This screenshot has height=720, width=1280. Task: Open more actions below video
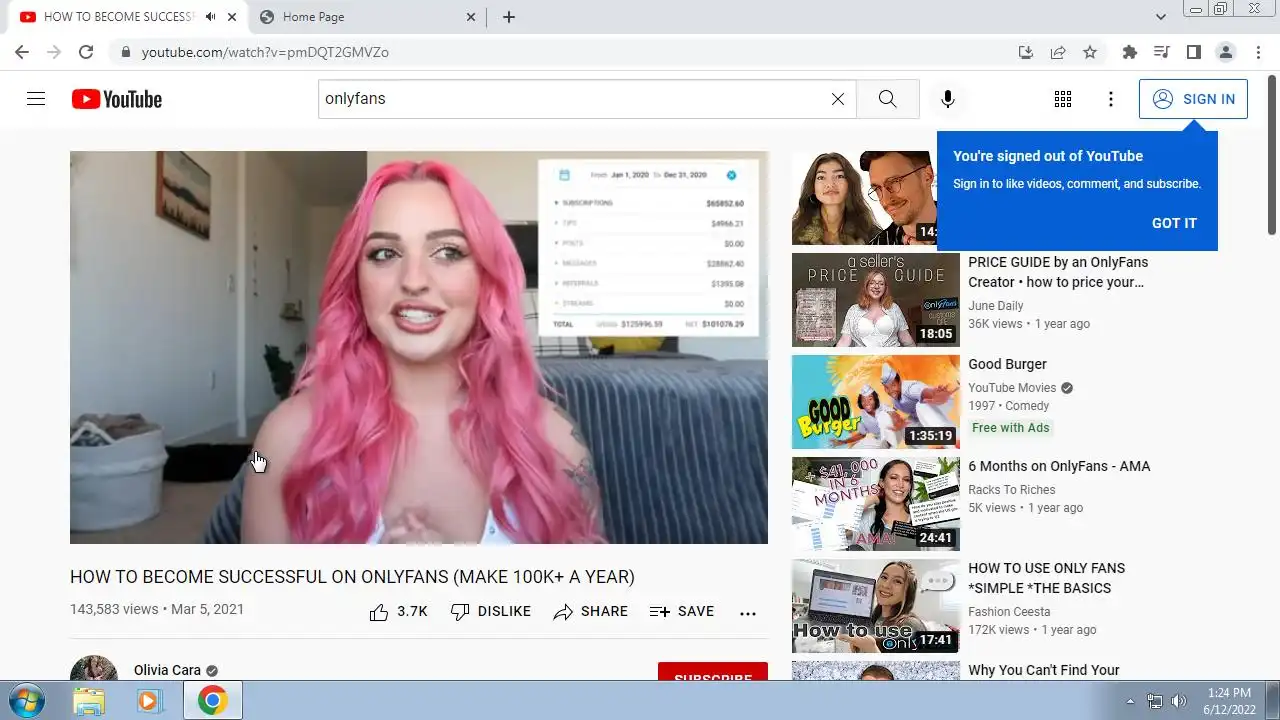[748, 613]
